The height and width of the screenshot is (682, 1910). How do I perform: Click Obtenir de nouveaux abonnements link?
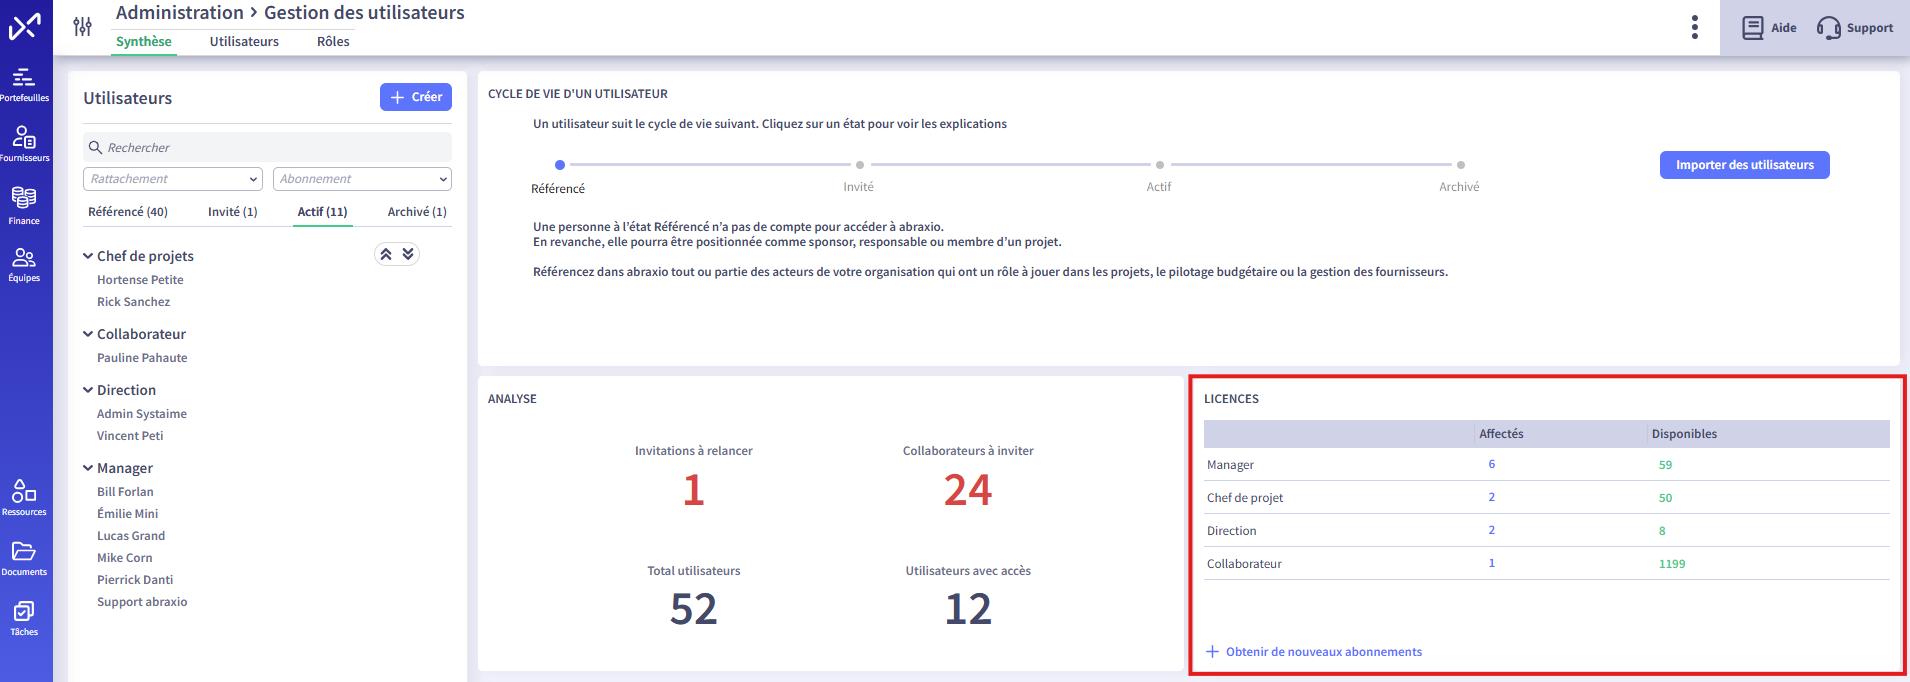click(x=1322, y=652)
